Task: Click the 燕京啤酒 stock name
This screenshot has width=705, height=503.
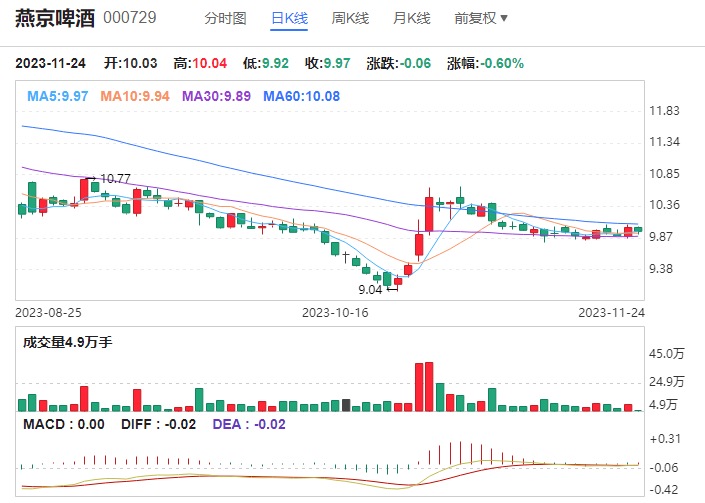Action: (x=55, y=18)
